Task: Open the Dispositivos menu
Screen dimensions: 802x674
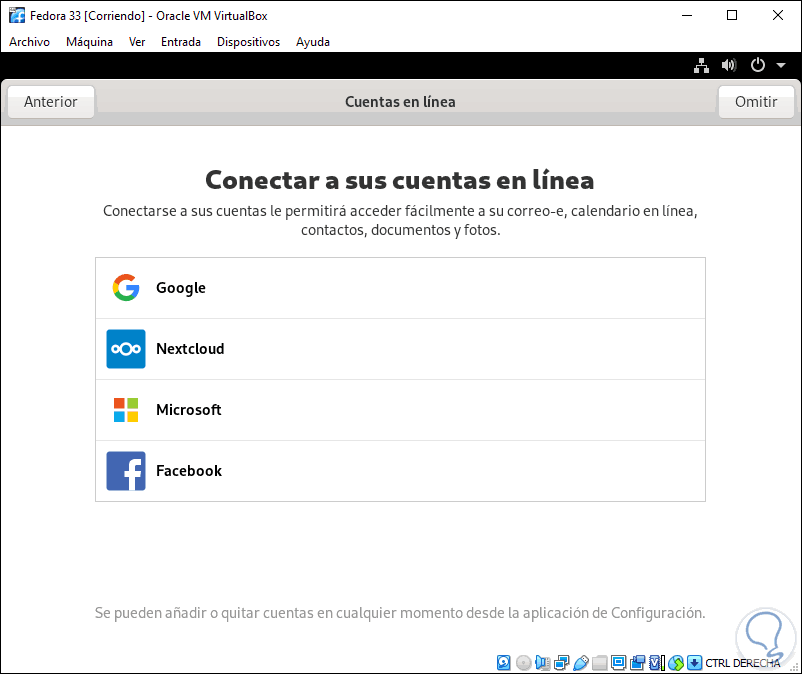Action: click(x=248, y=42)
